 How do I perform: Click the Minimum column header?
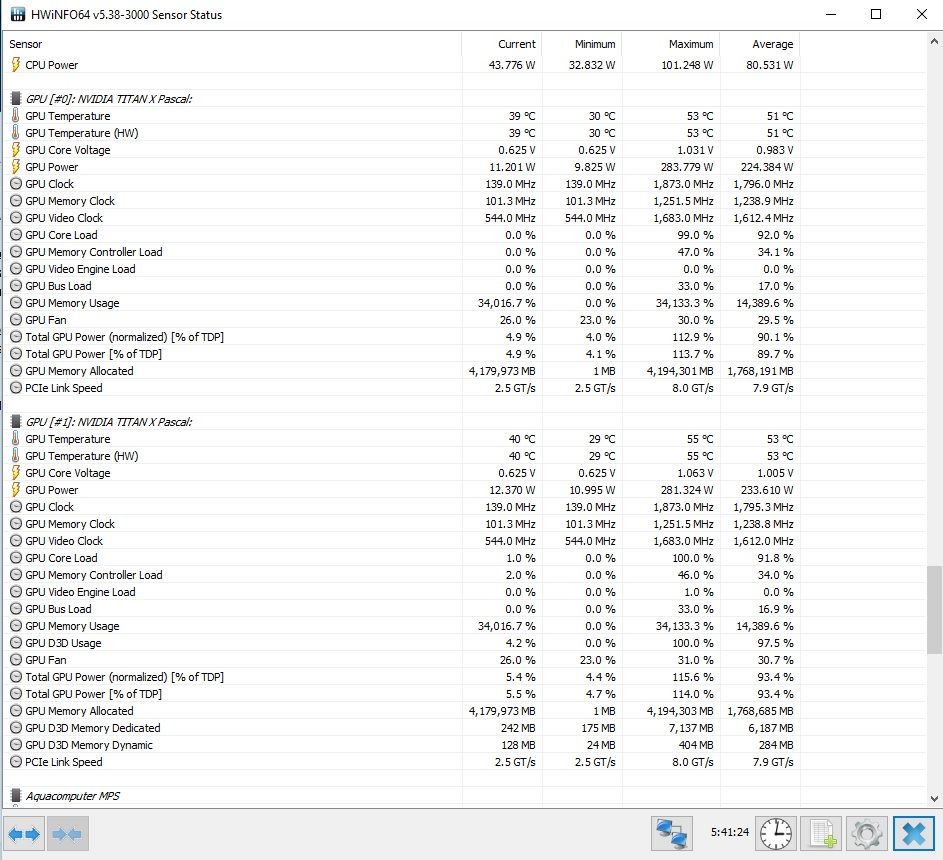pyautogui.click(x=595, y=44)
